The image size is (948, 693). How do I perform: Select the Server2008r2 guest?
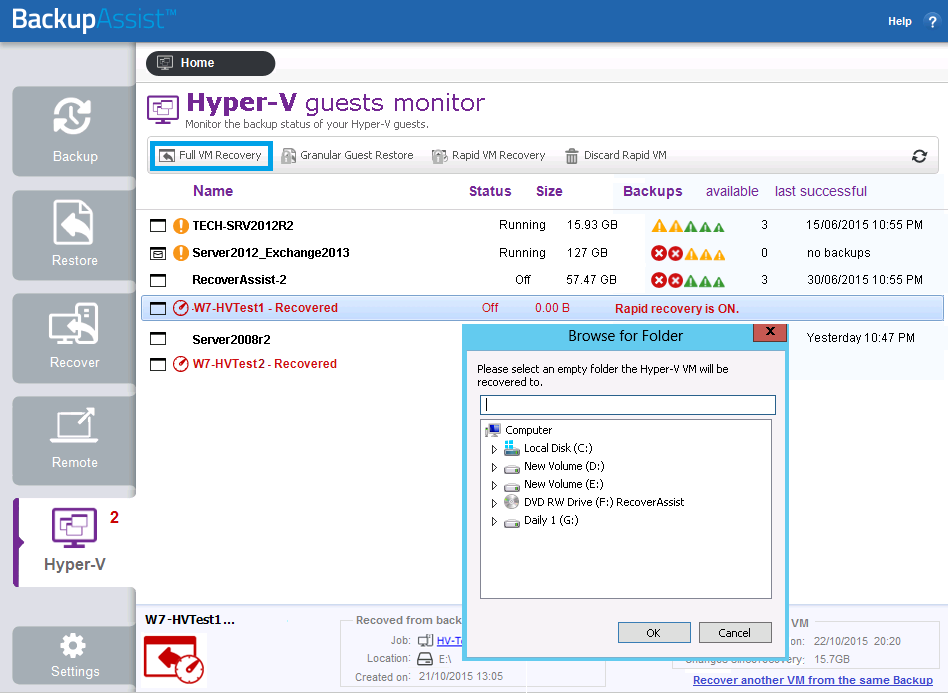[231, 339]
